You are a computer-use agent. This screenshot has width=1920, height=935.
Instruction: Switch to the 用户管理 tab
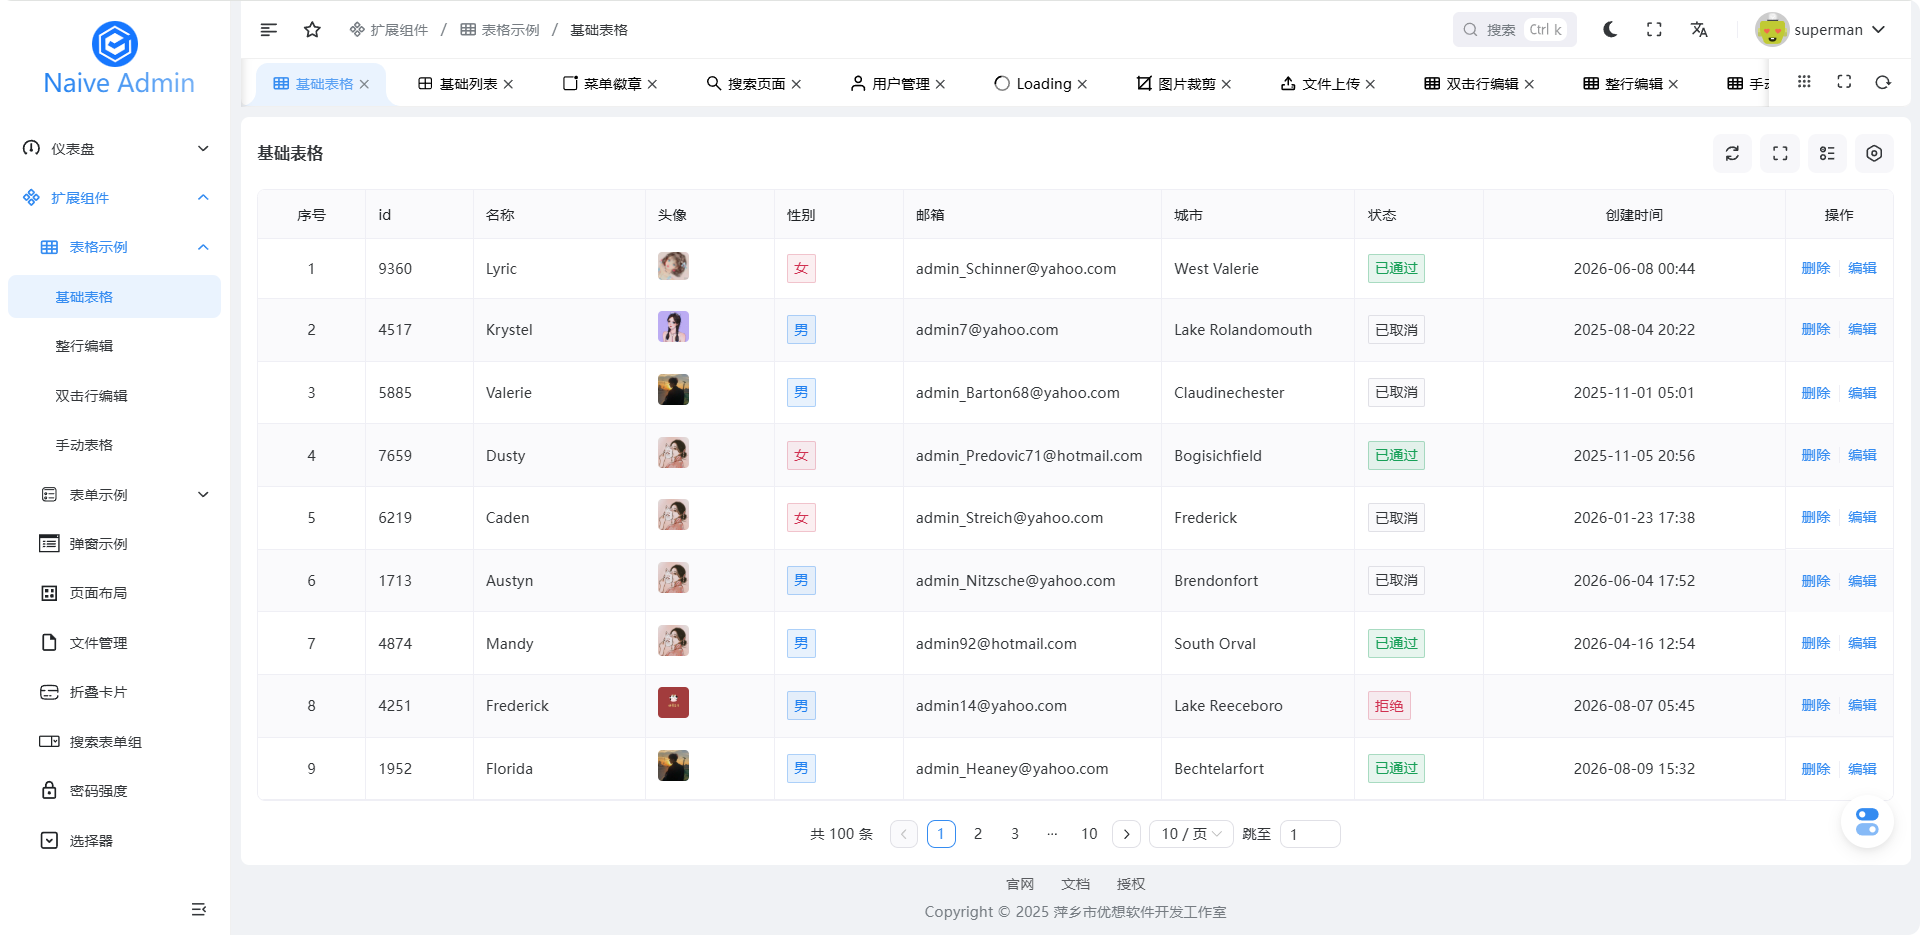click(x=899, y=84)
